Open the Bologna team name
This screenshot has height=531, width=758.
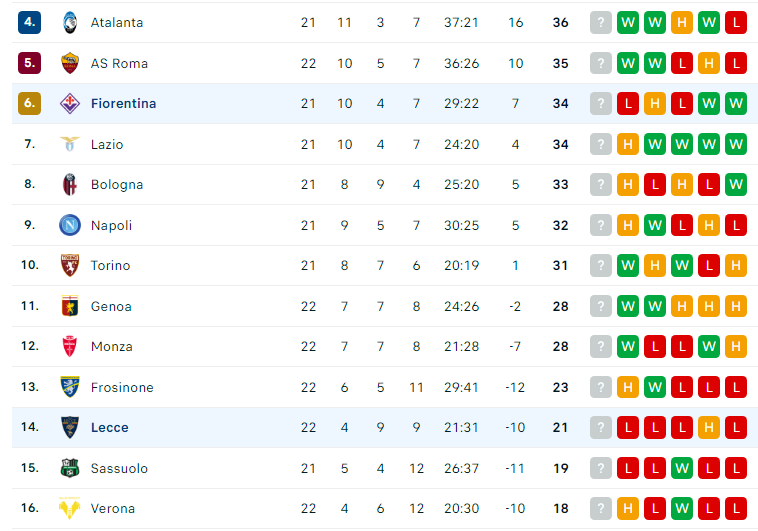coord(117,185)
